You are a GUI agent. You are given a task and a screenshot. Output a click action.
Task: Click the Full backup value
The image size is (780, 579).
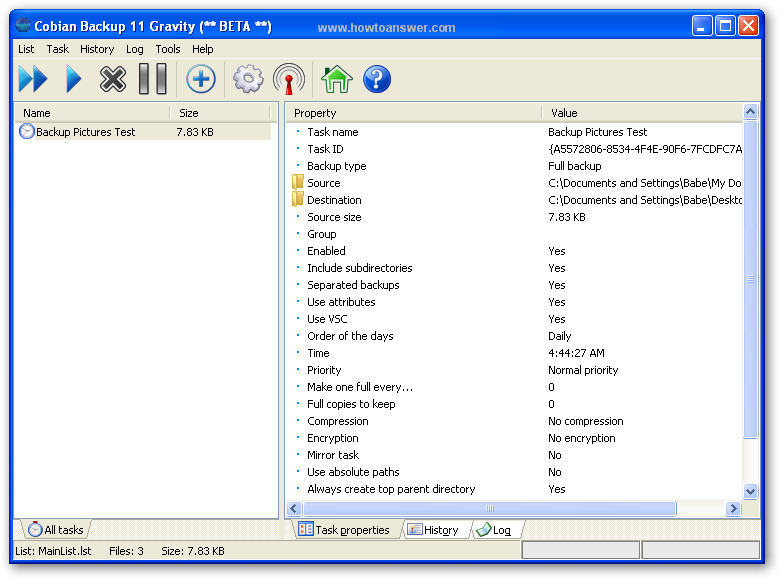(575, 166)
